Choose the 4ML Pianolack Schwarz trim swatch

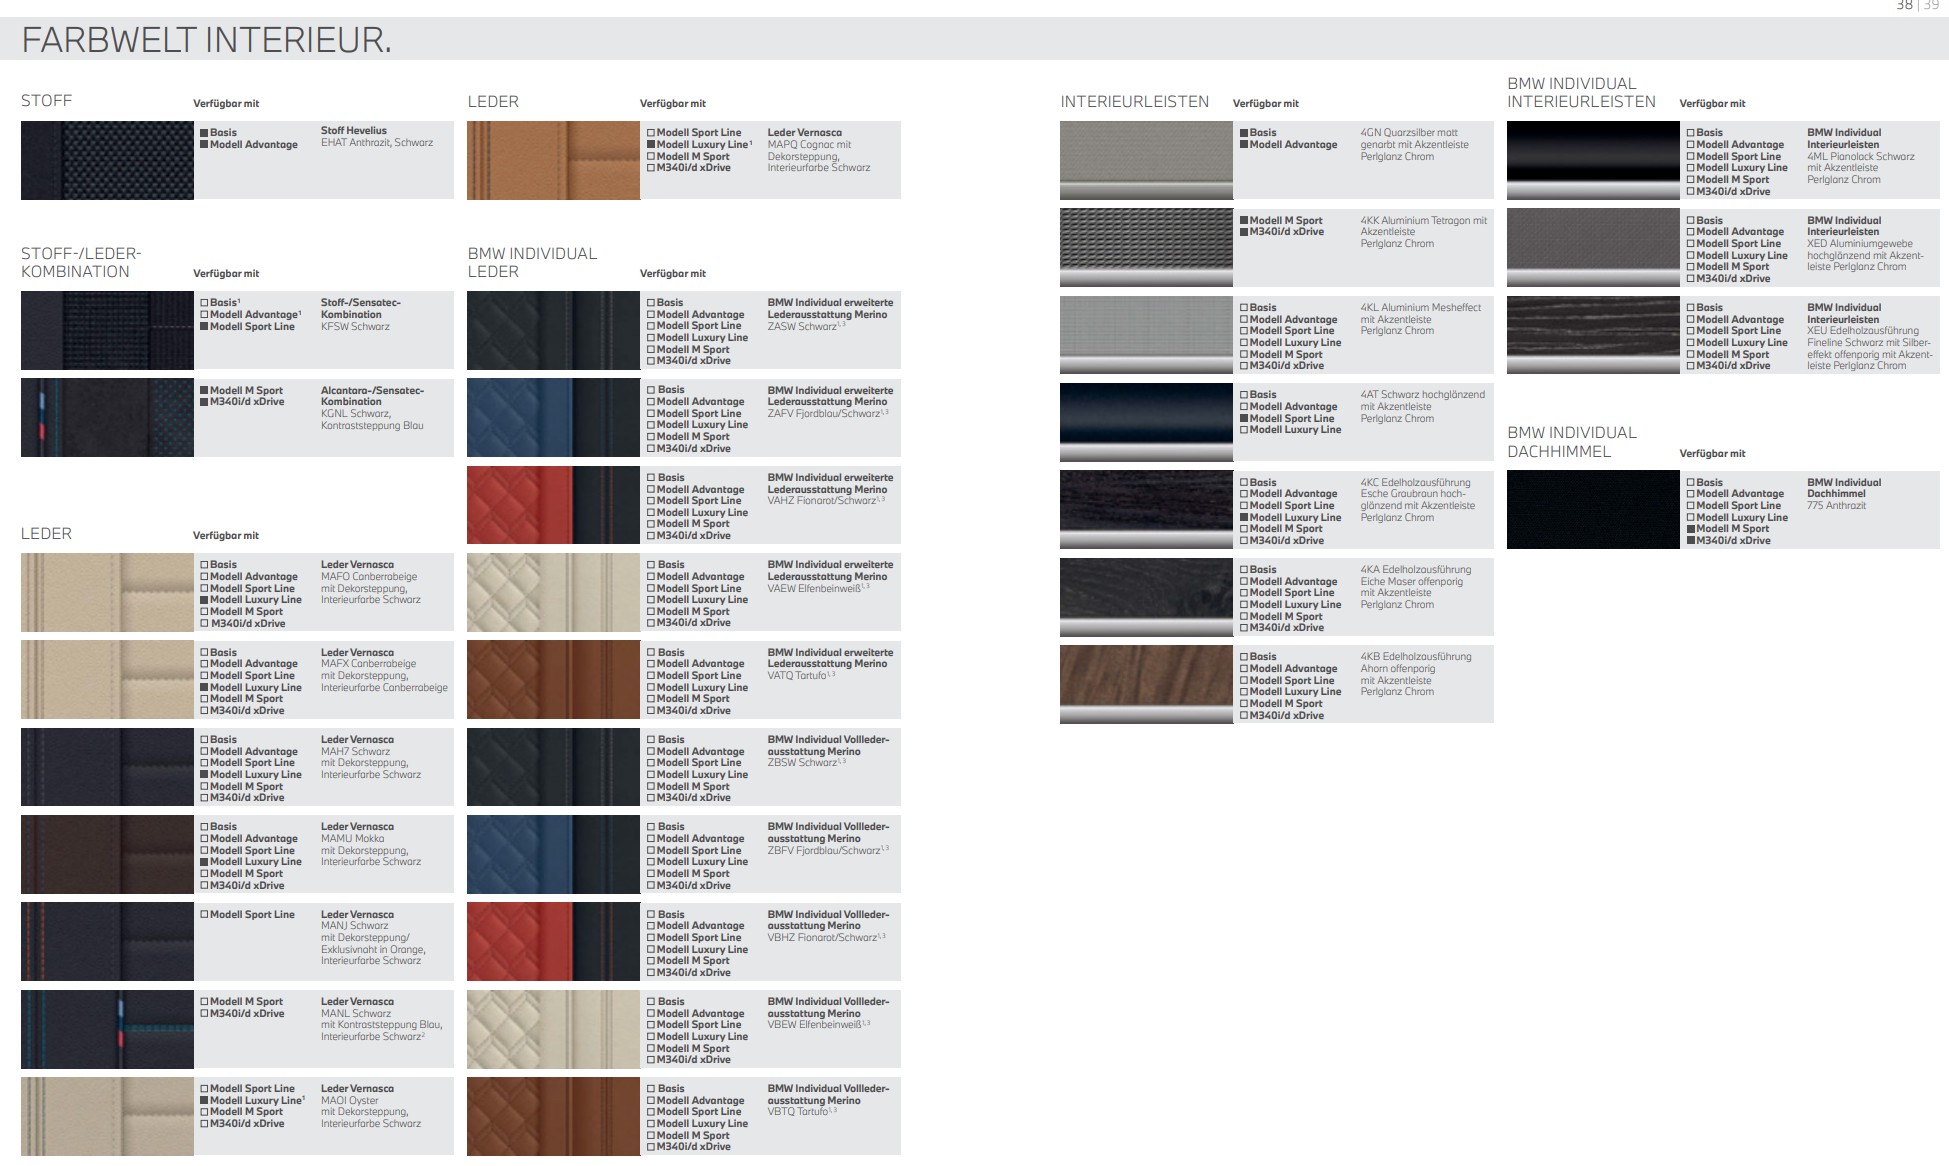click(x=1593, y=160)
